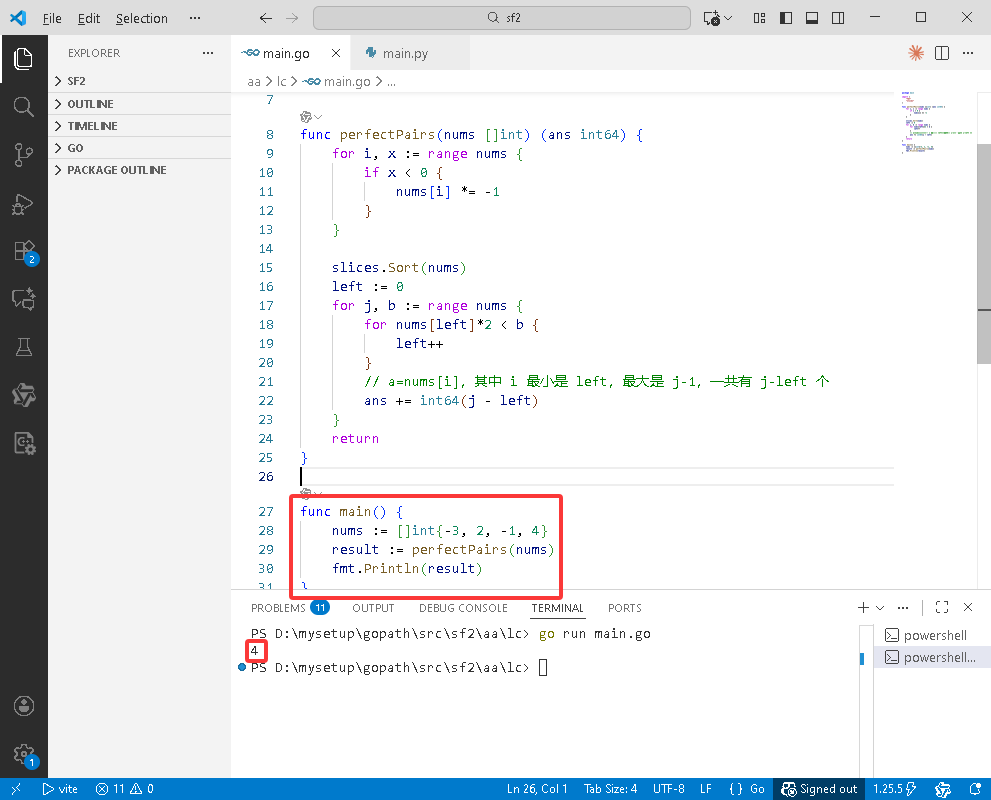991x800 pixels.
Task: Open the Explorer views and more actions menu
Action: tap(208, 53)
